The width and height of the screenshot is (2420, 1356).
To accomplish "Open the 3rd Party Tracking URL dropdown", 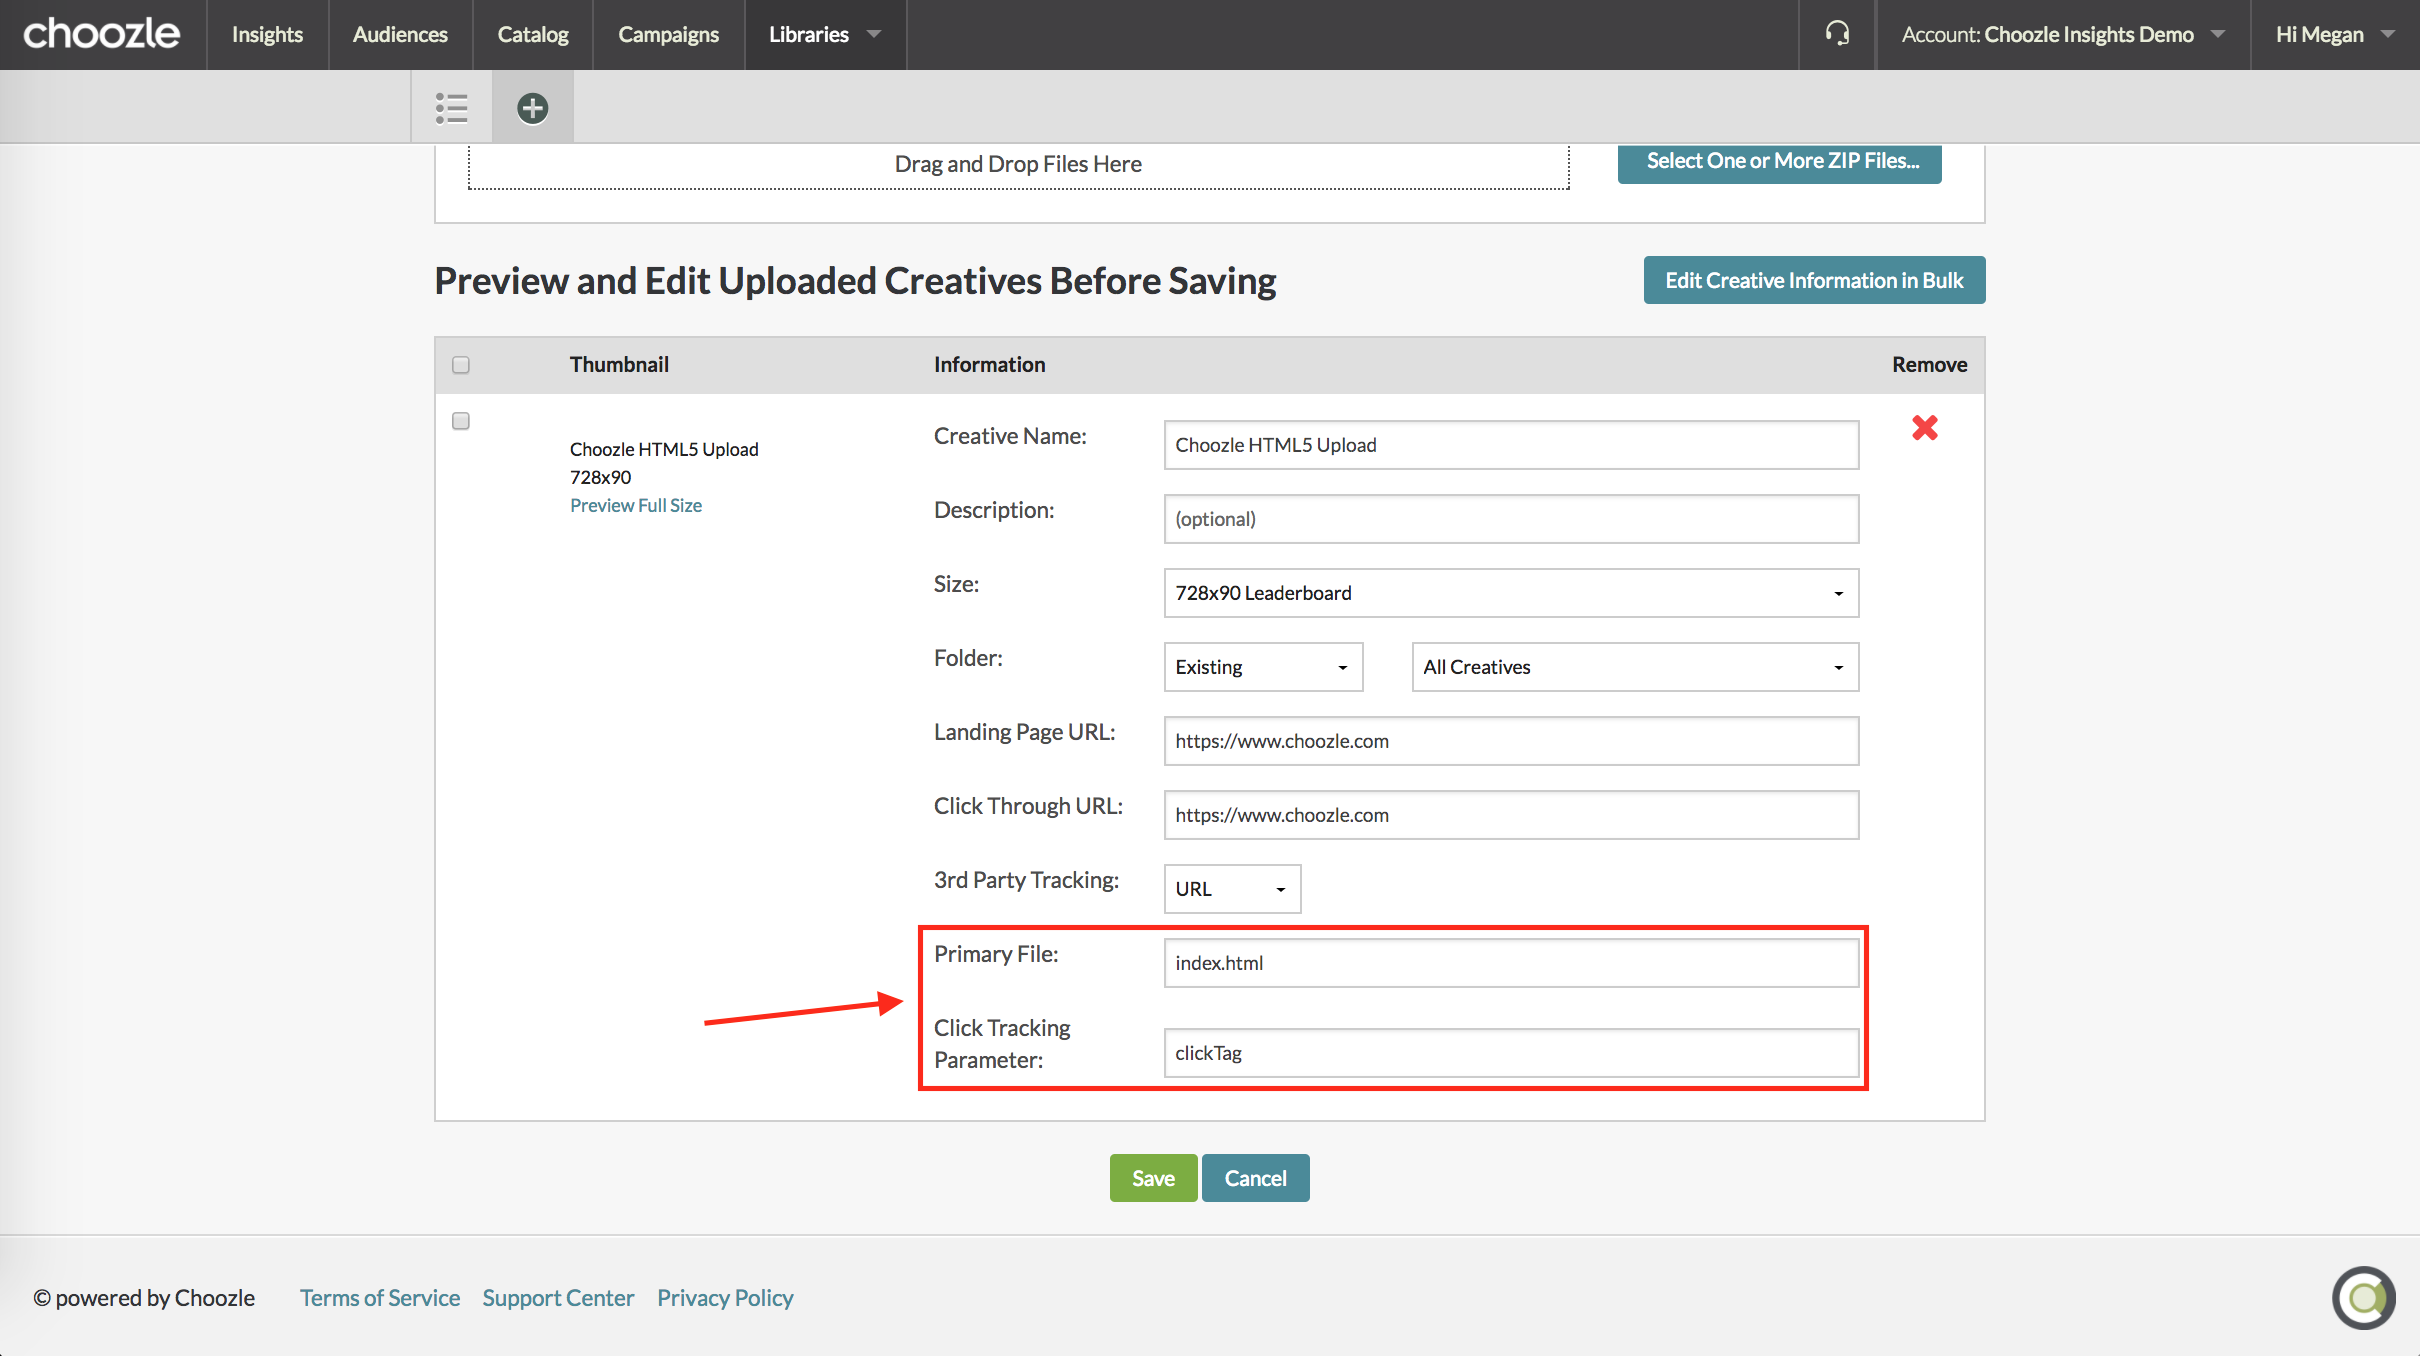I will pyautogui.click(x=1231, y=889).
